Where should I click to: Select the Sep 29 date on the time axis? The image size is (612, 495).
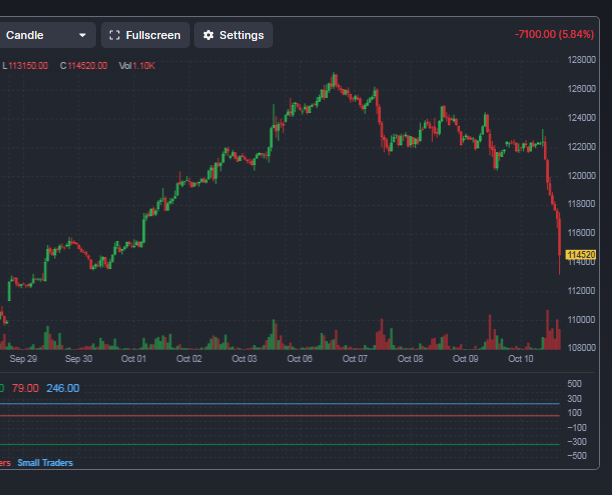(x=23, y=359)
